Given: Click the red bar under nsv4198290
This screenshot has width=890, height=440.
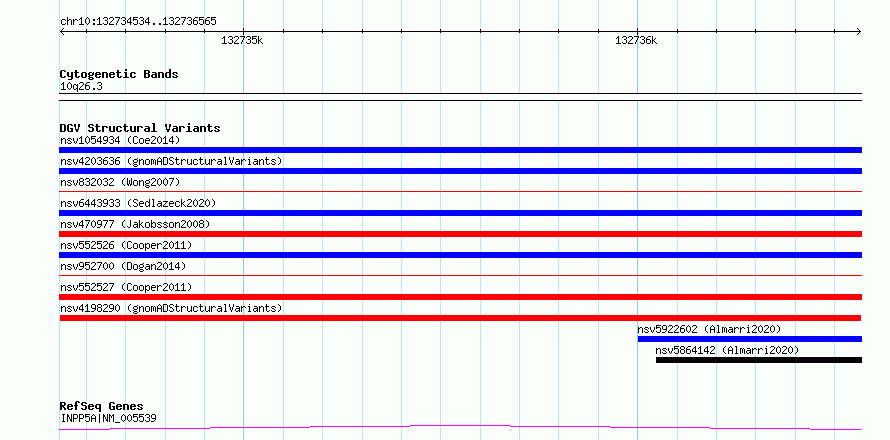Looking at the screenshot, I should pyautogui.click(x=460, y=318).
